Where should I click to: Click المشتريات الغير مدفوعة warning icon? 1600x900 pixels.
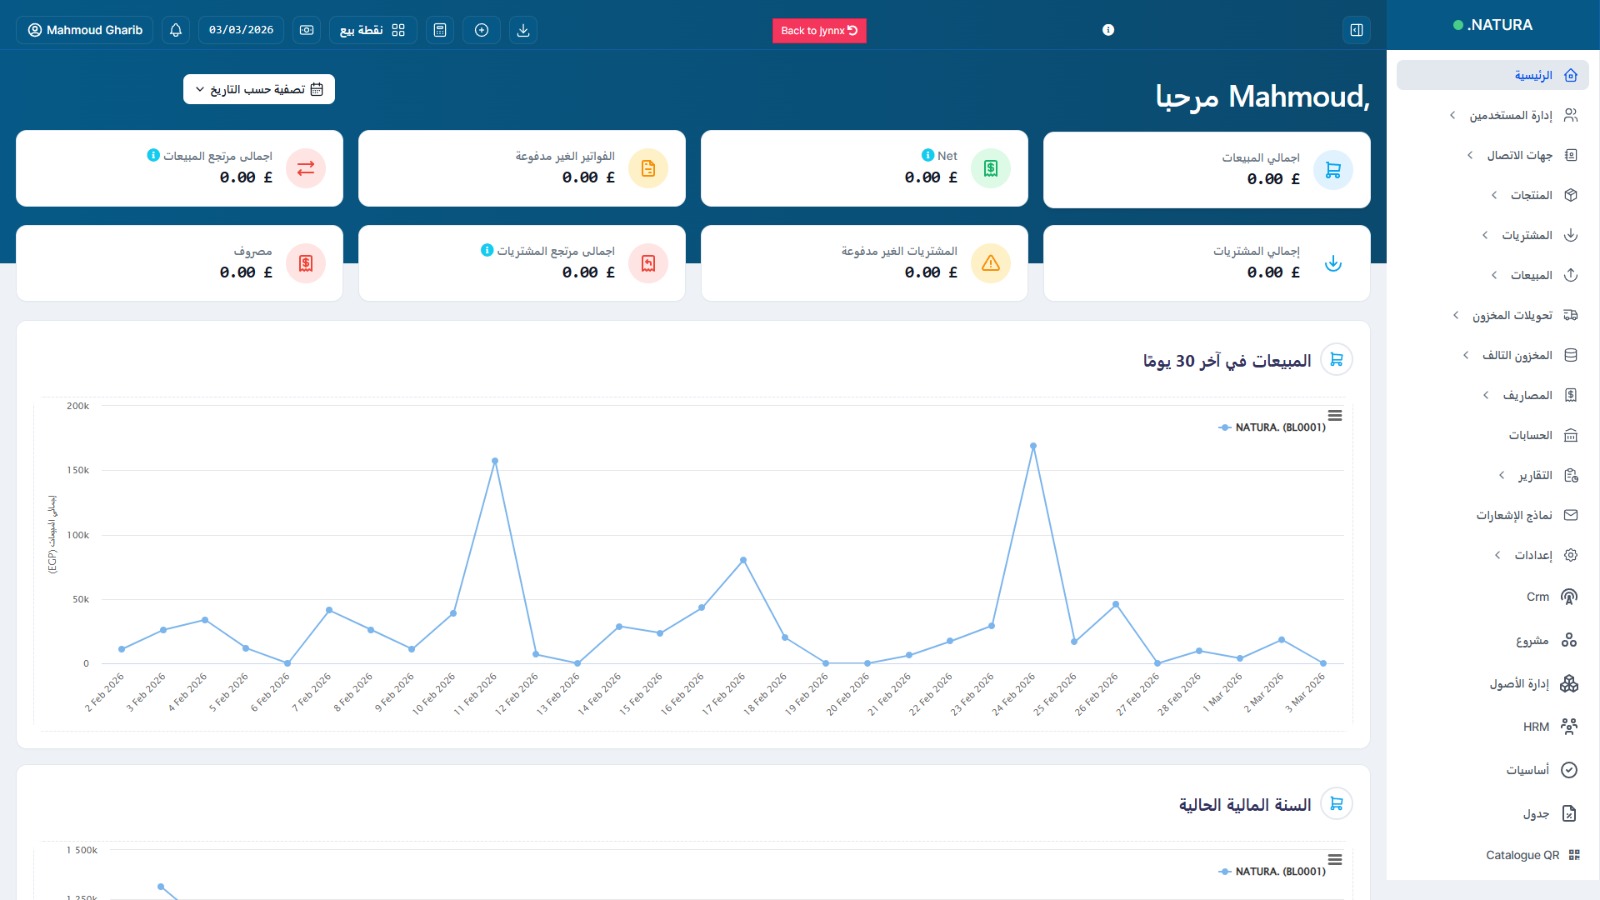pos(990,263)
